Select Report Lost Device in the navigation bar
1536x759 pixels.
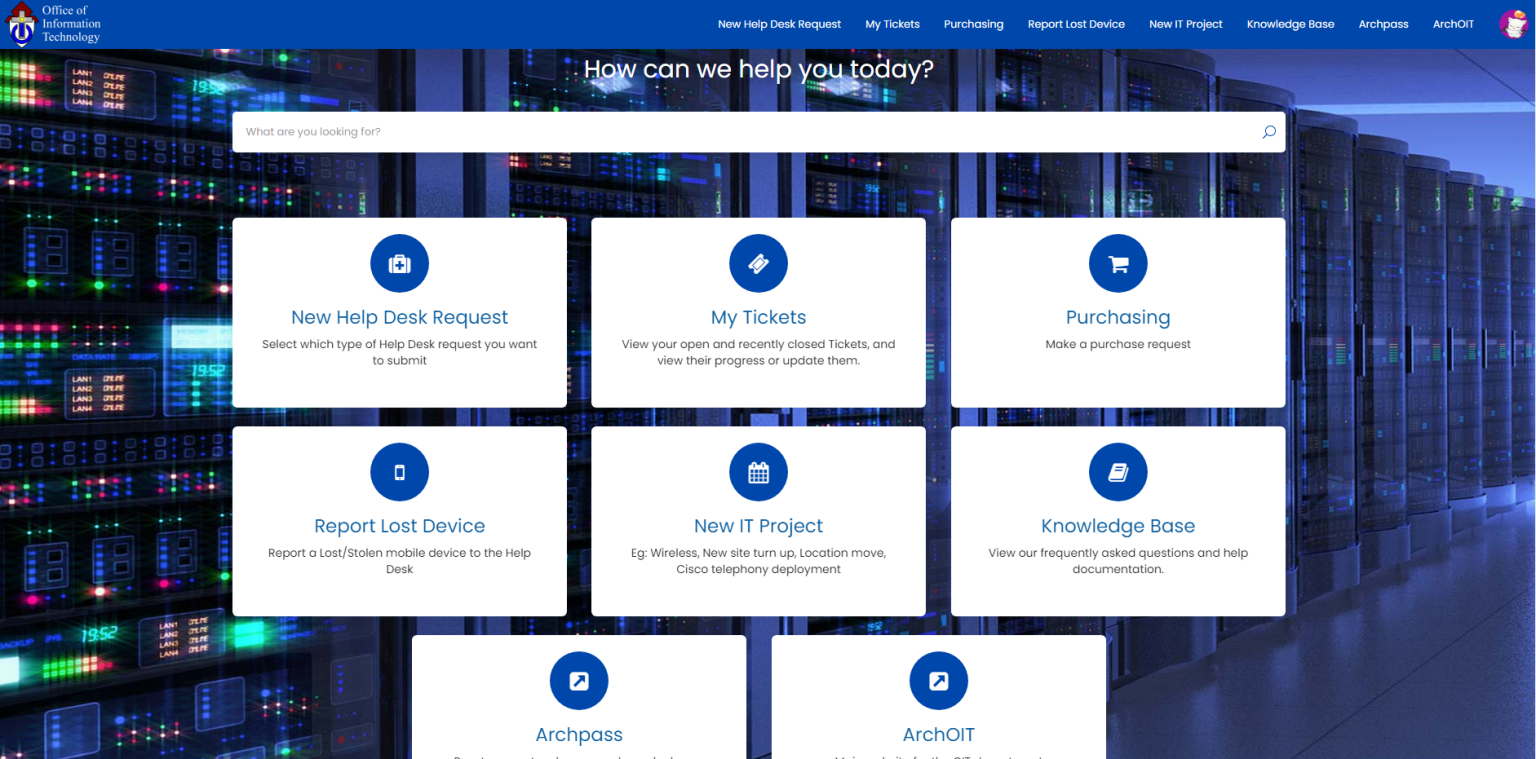[x=1076, y=24]
